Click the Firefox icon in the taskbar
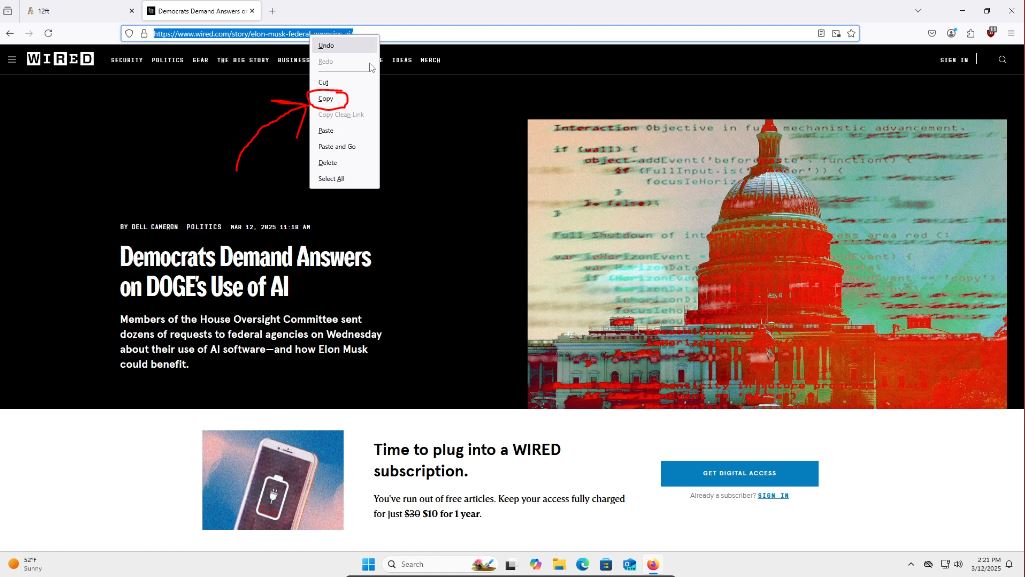 [x=653, y=564]
